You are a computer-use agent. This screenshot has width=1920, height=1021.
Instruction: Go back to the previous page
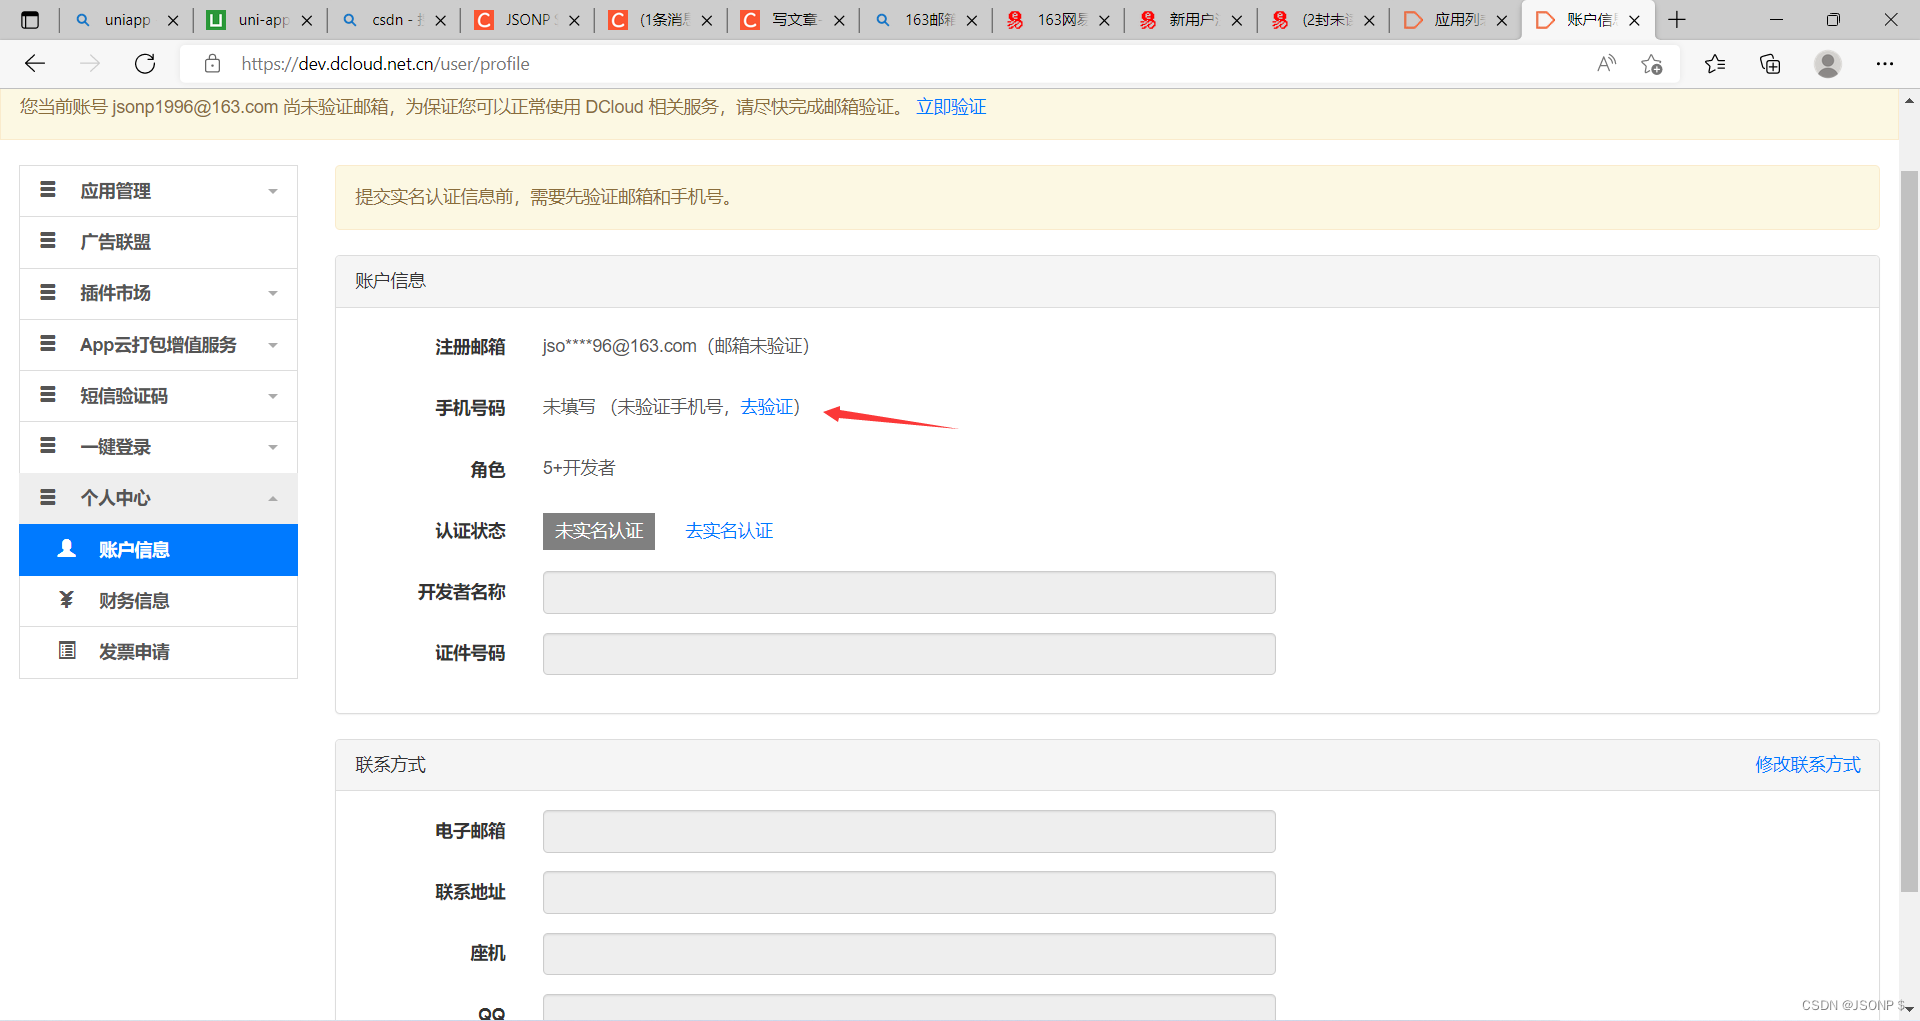[x=35, y=64]
